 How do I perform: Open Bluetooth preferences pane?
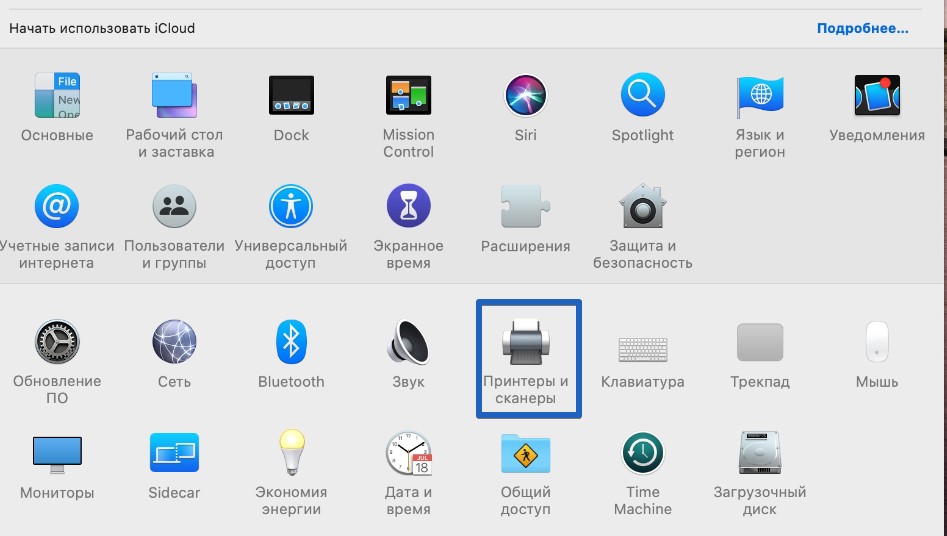(291, 343)
